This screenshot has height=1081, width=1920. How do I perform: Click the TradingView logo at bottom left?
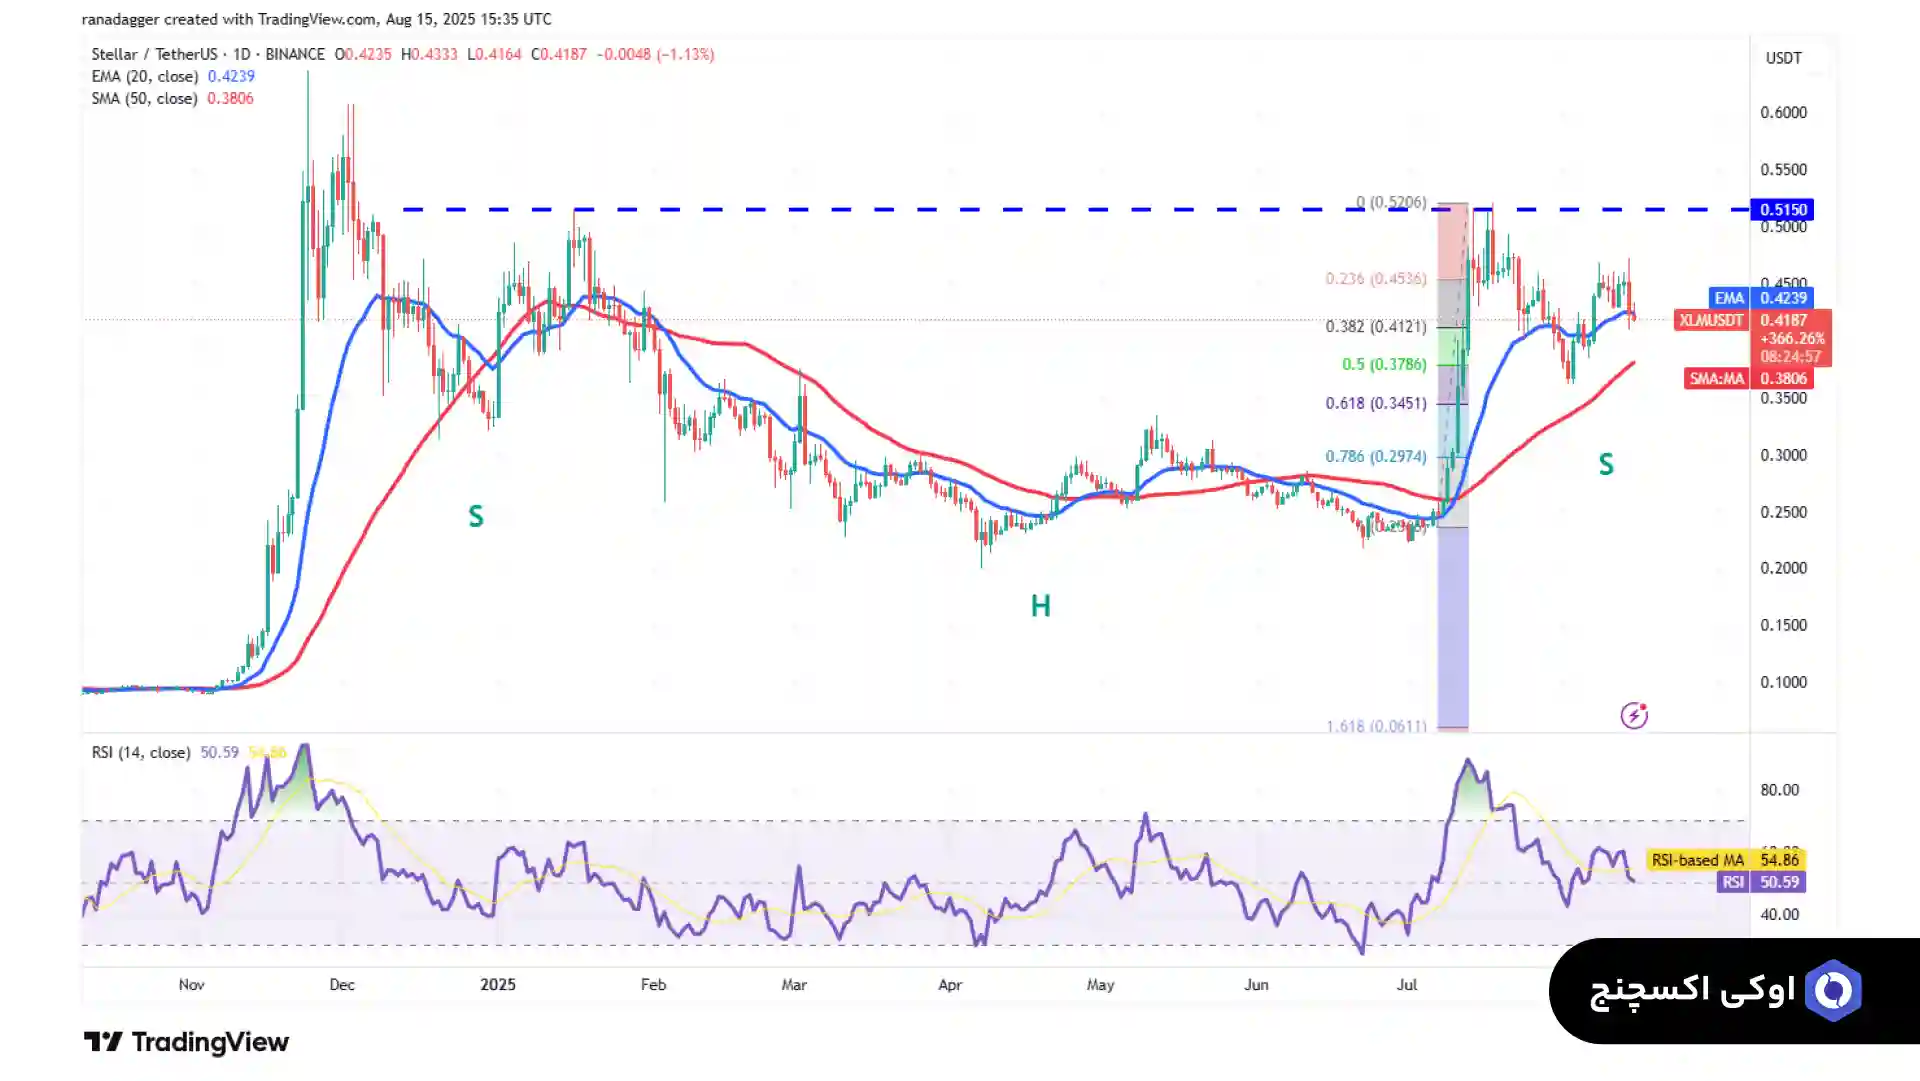[186, 1042]
